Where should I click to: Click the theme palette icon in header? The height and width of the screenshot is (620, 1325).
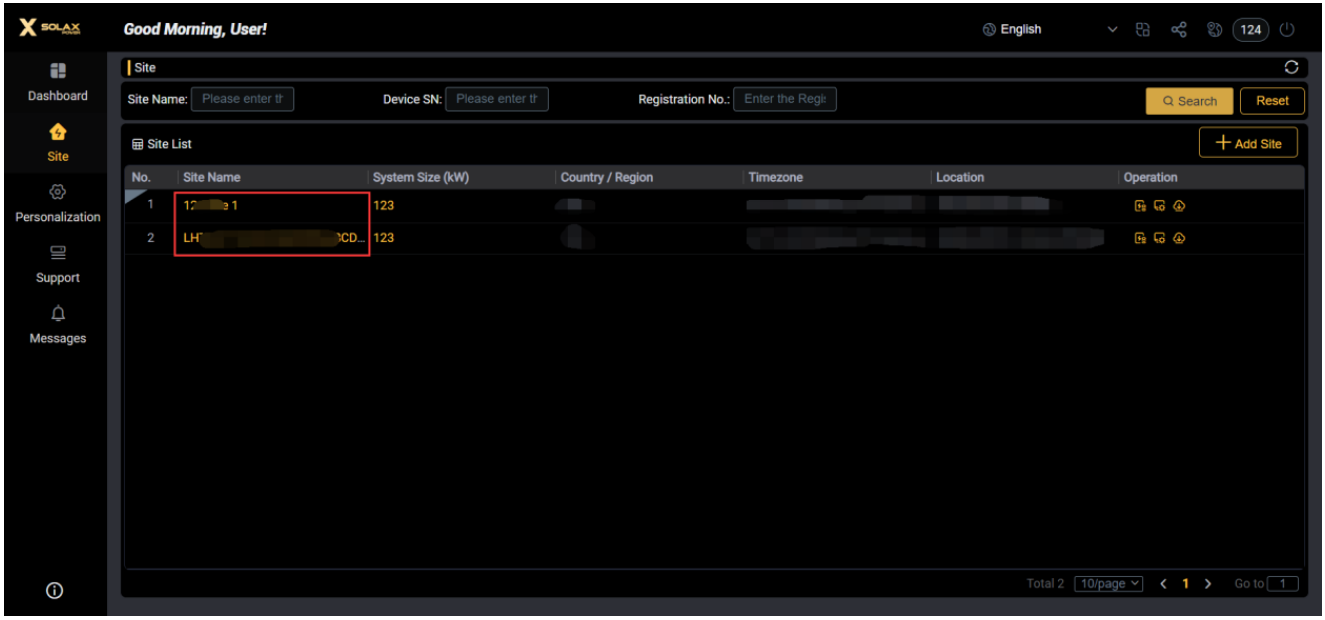point(1215,30)
